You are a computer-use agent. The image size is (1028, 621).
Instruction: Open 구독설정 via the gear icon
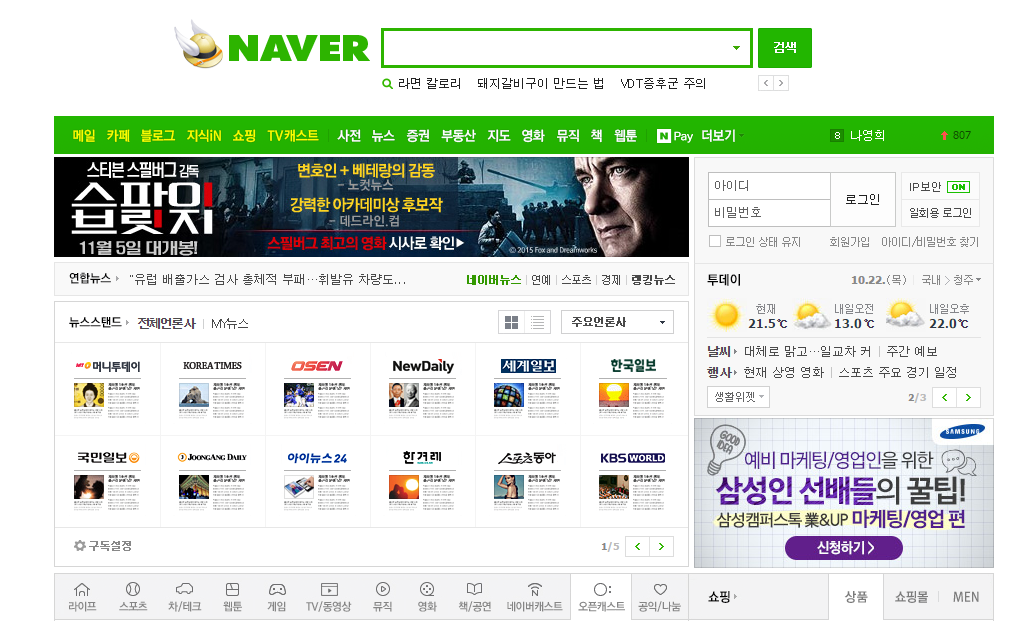pyautogui.click(x=77, y=546)
